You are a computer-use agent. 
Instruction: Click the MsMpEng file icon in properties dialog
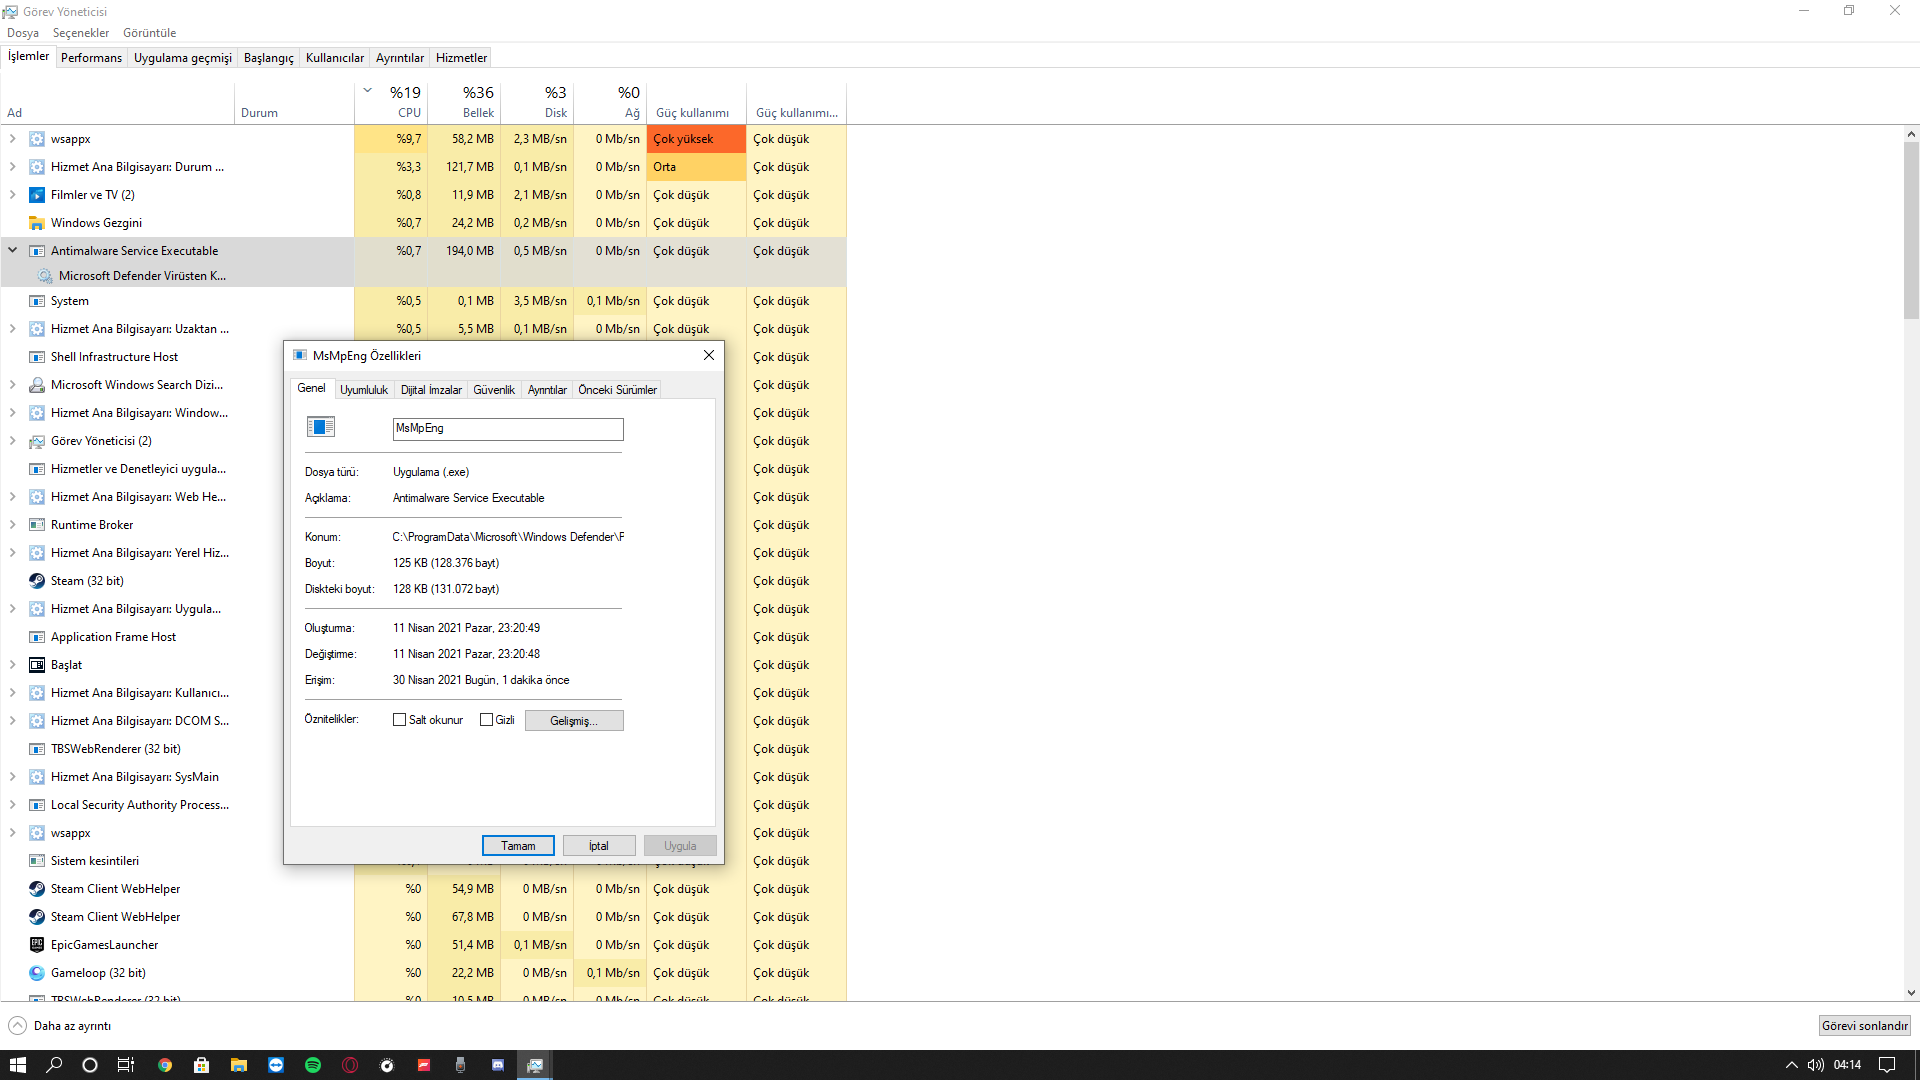320,428
